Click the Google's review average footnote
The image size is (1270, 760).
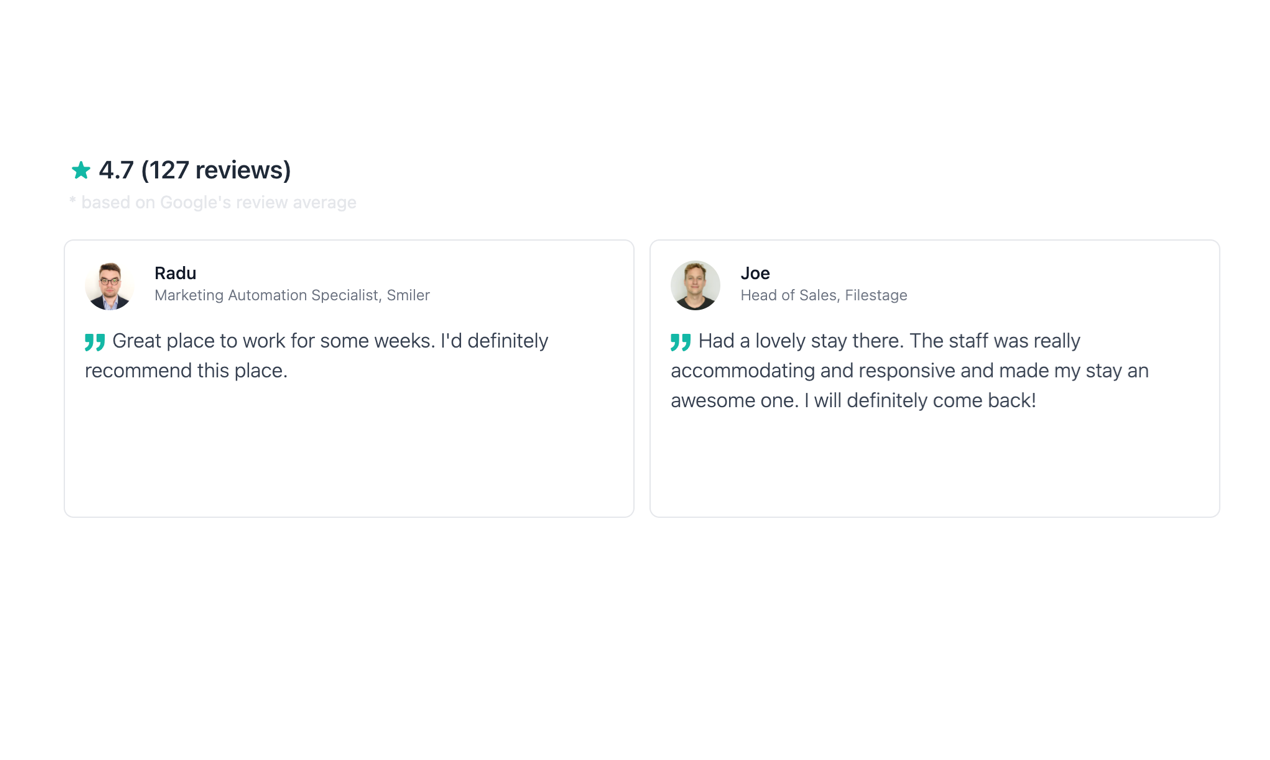(213, 202)
